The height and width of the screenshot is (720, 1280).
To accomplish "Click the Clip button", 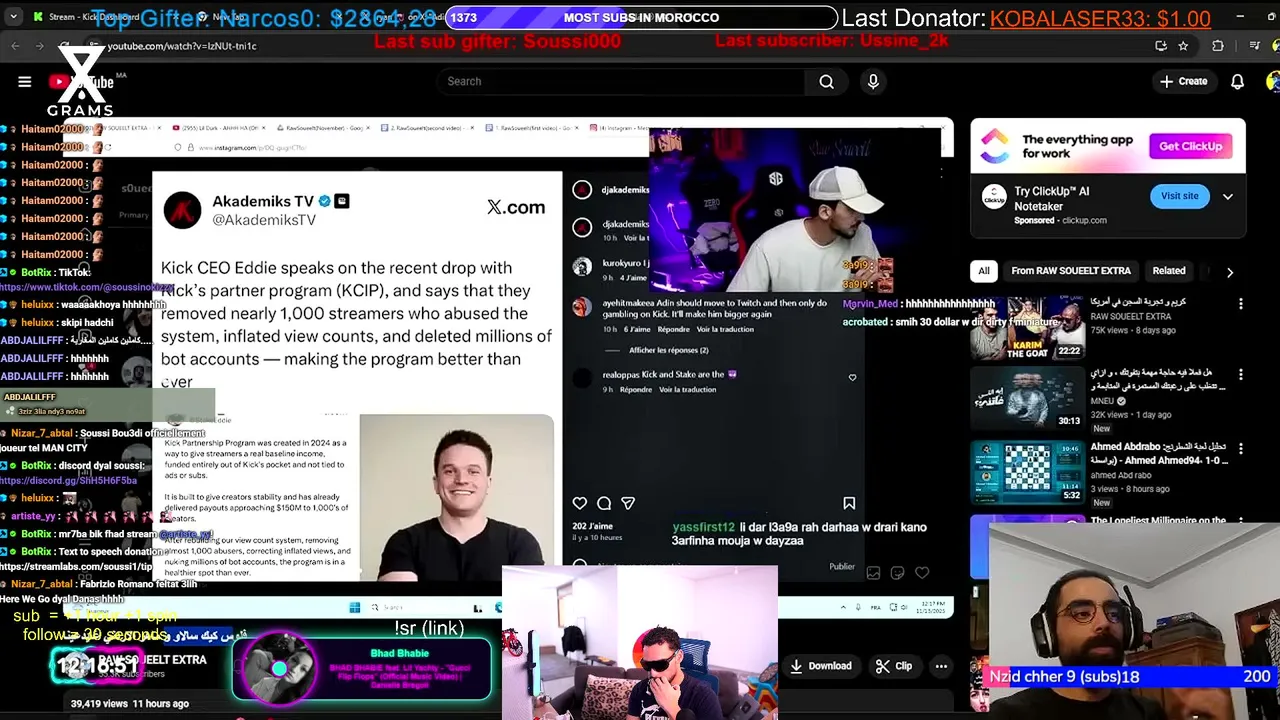I will click(x=894, y=666).
